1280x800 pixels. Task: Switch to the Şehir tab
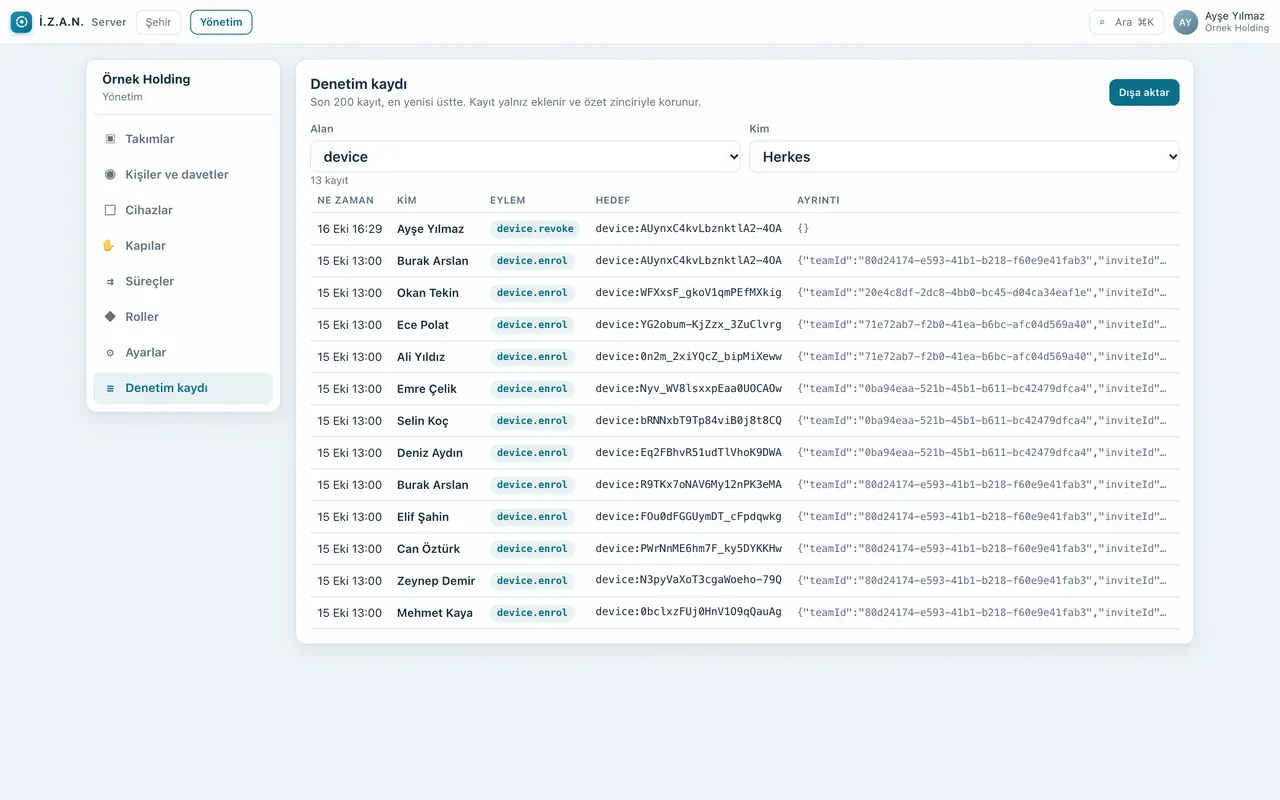pos(159,22)
